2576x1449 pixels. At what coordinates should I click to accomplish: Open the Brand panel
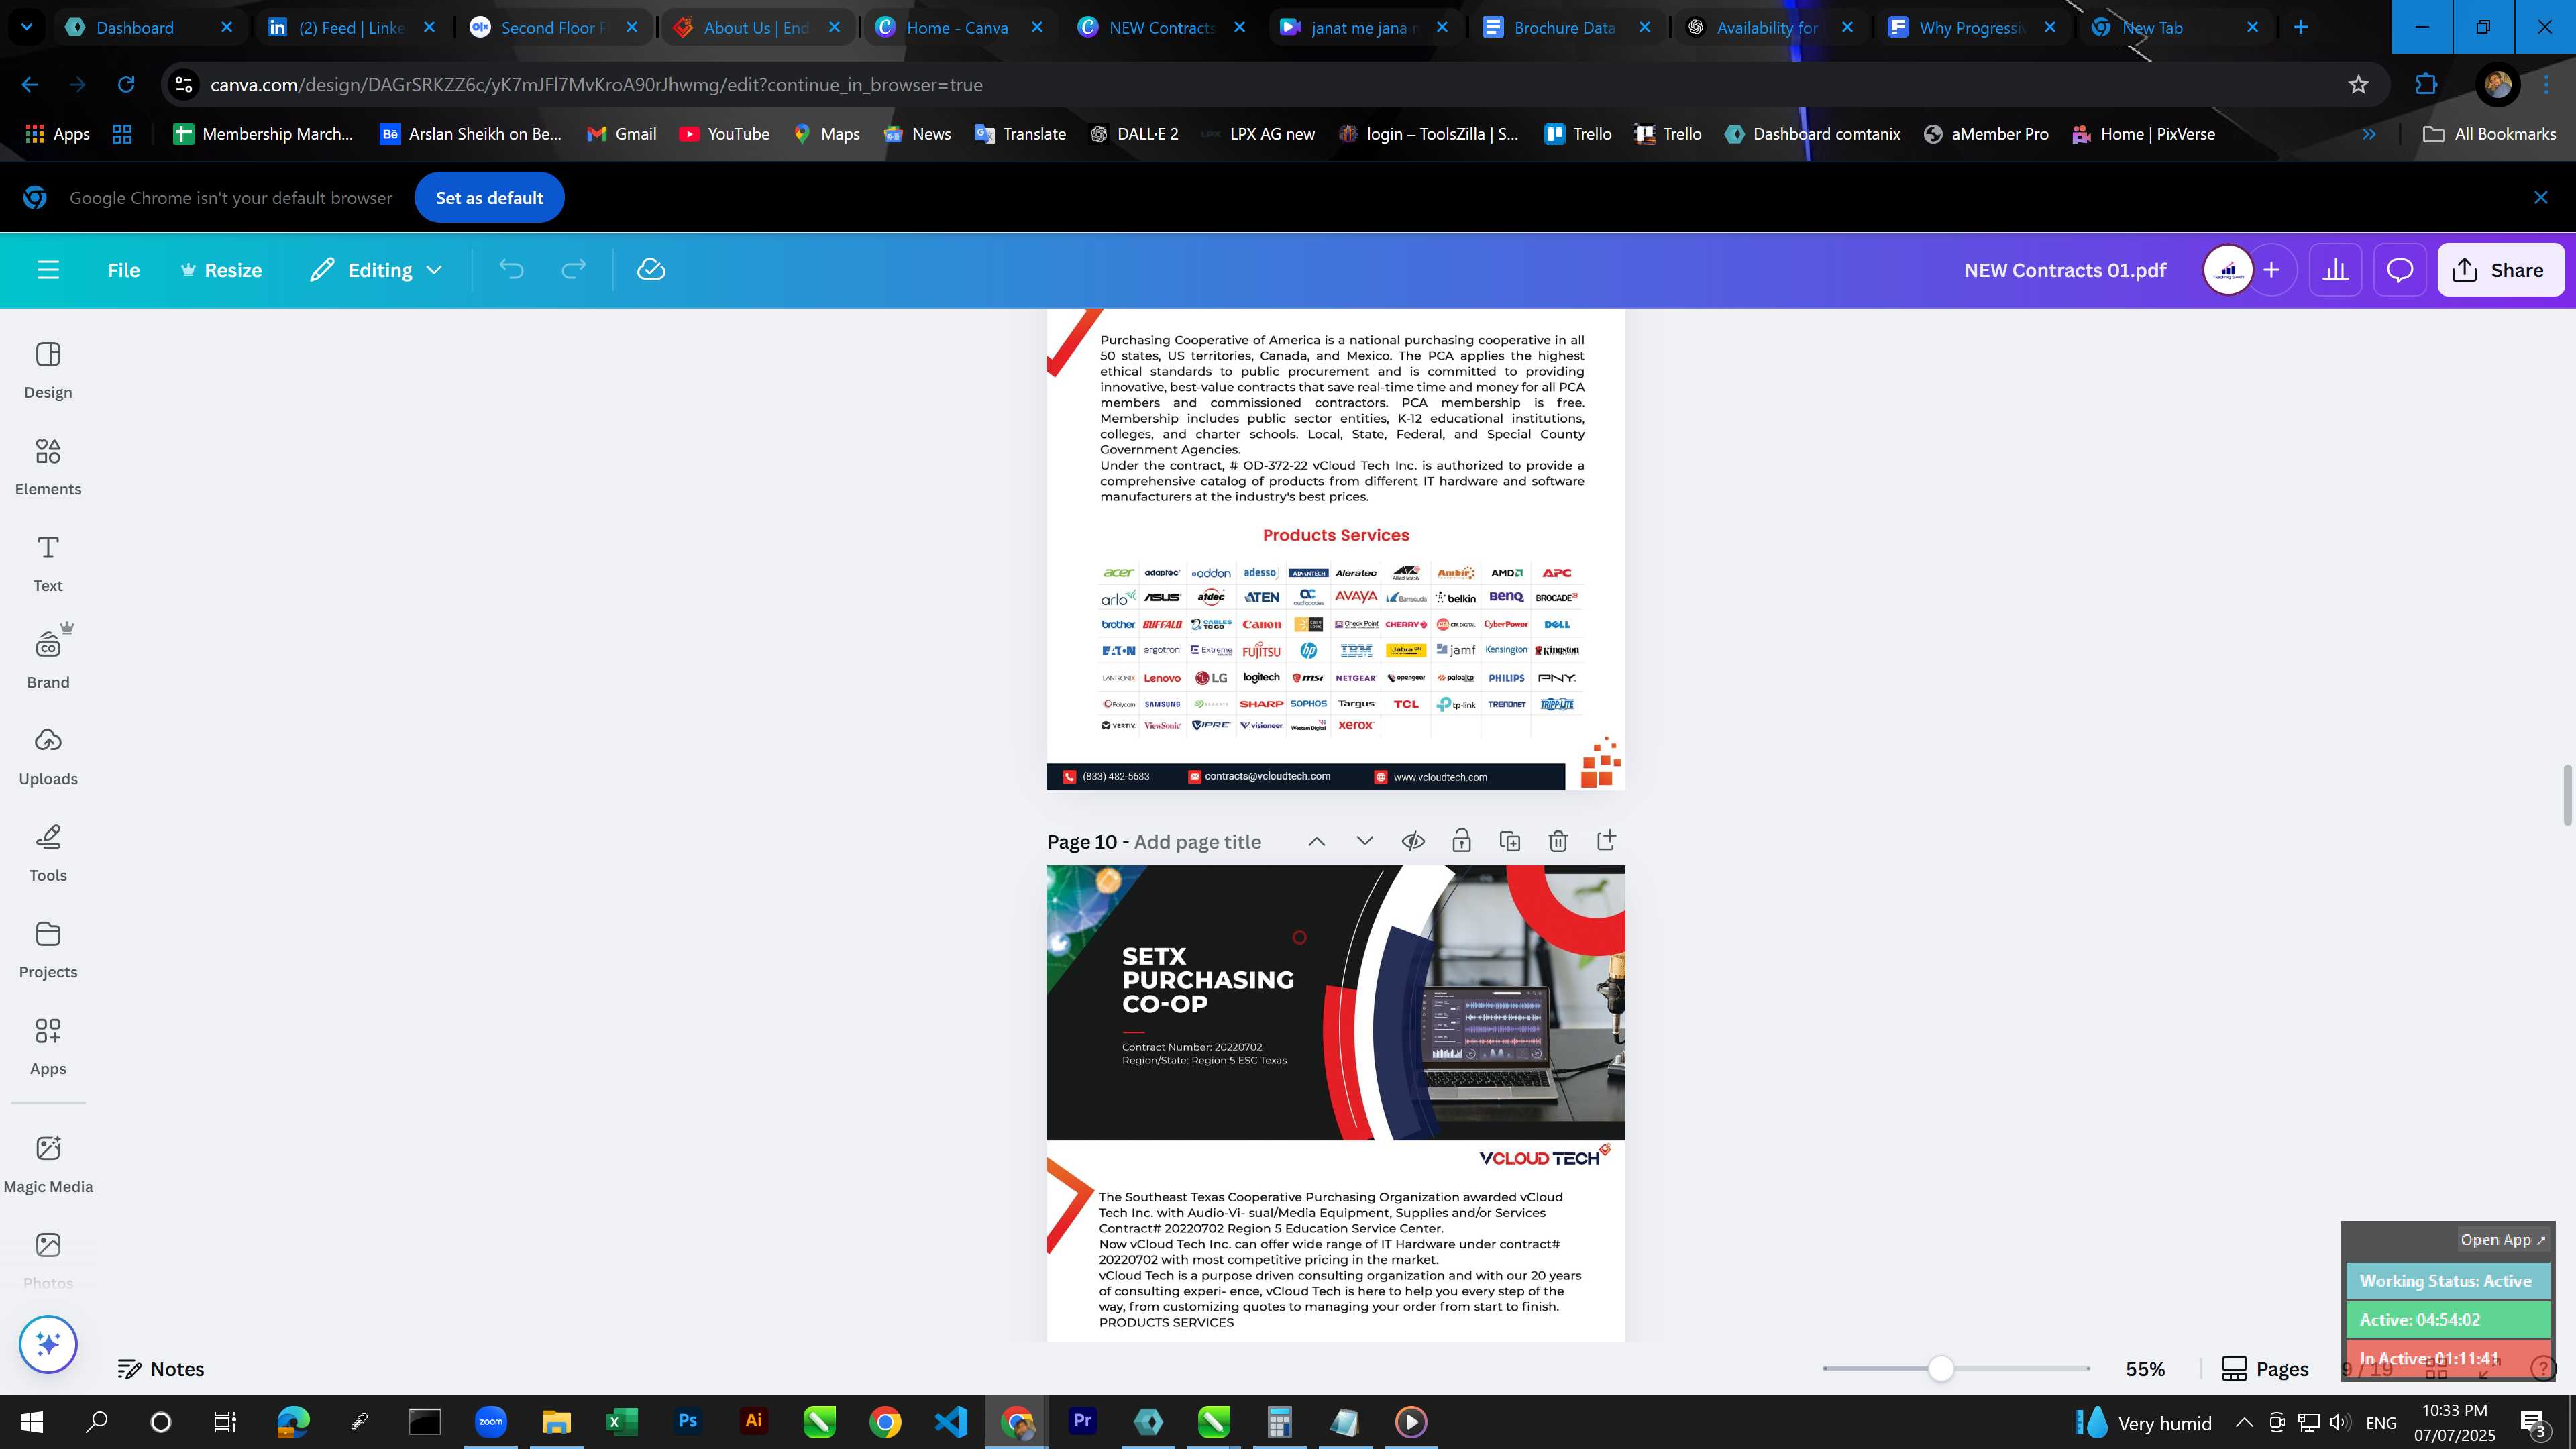[x=48, y=660]
